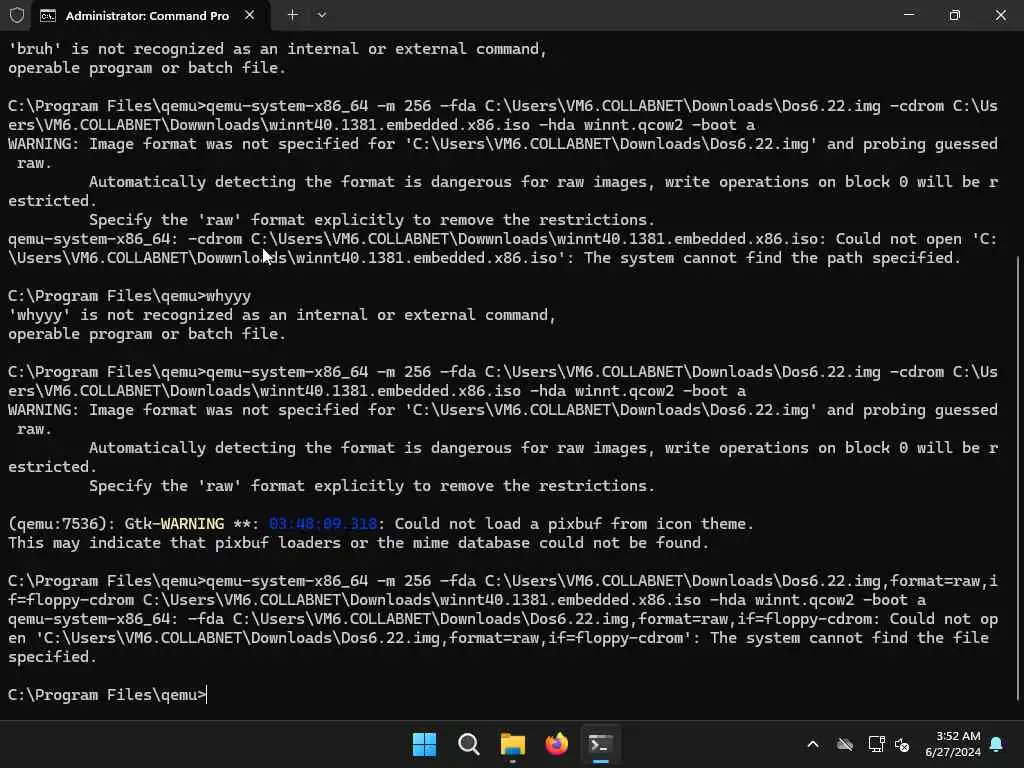1024x768 pixels.
Task: Expand the new tab profile dropdown
Action: (x=322, y=15)
